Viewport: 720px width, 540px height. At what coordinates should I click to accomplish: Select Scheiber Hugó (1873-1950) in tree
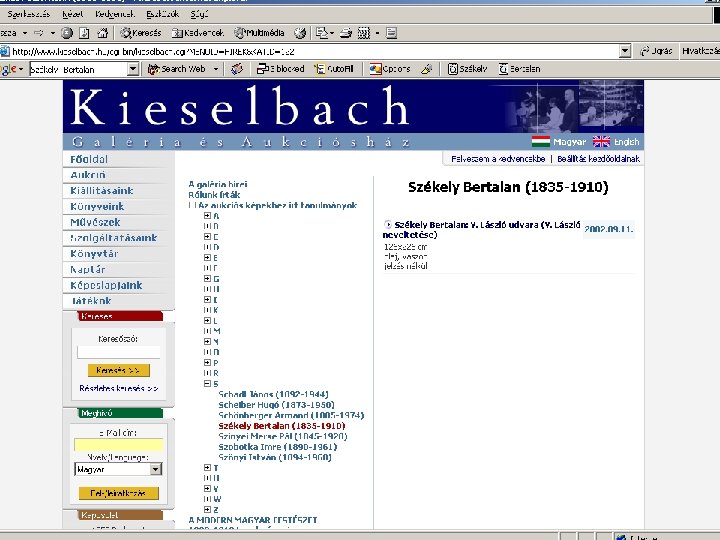tap(276, 405)
